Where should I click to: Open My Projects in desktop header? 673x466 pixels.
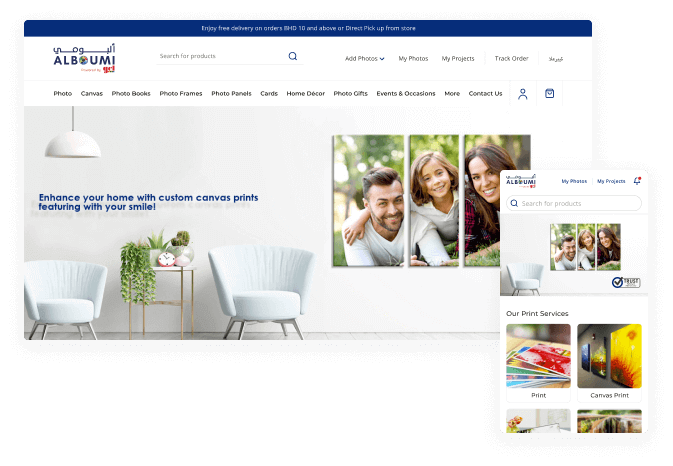click(458, 58)
